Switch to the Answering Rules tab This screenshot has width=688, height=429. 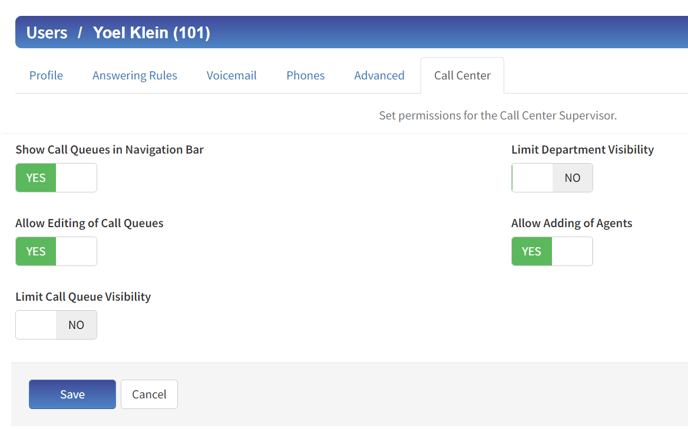[135, 75]
